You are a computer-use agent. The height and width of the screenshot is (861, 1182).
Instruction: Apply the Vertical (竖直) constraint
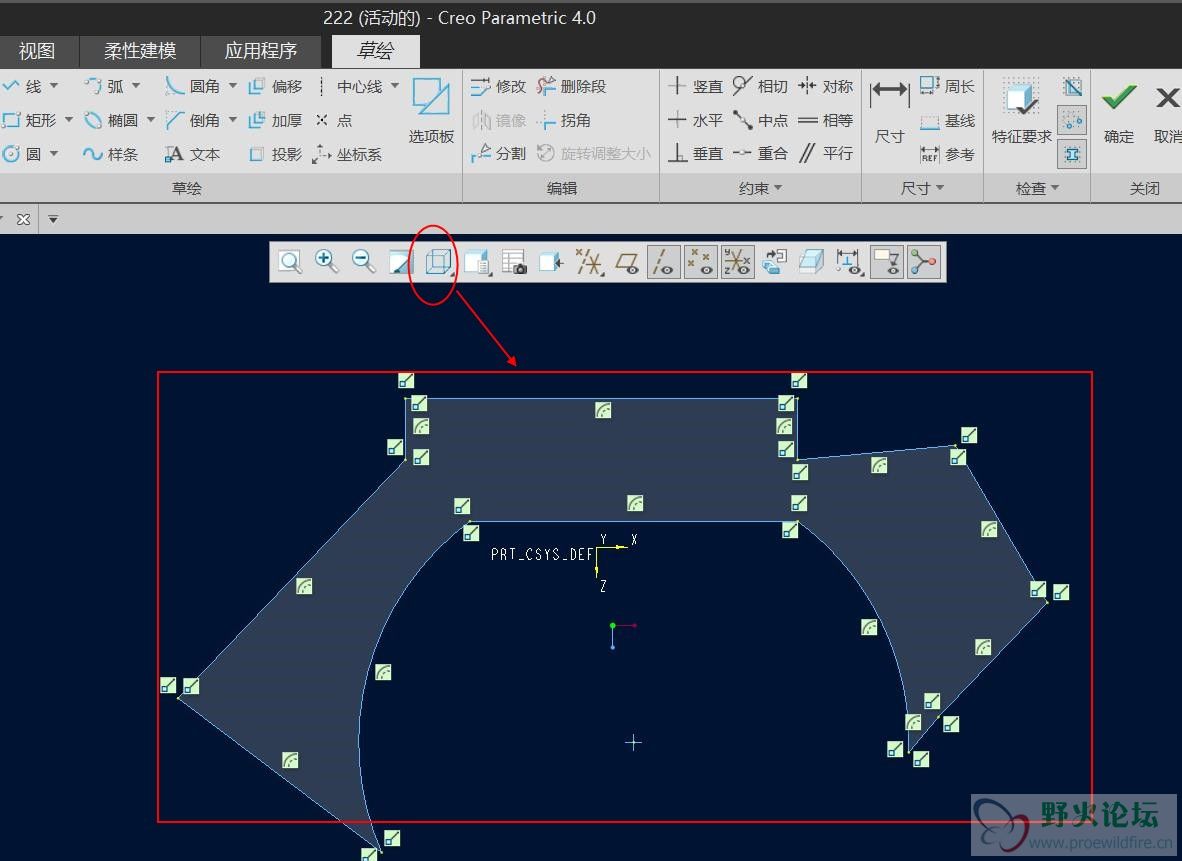tap(696, 86)
